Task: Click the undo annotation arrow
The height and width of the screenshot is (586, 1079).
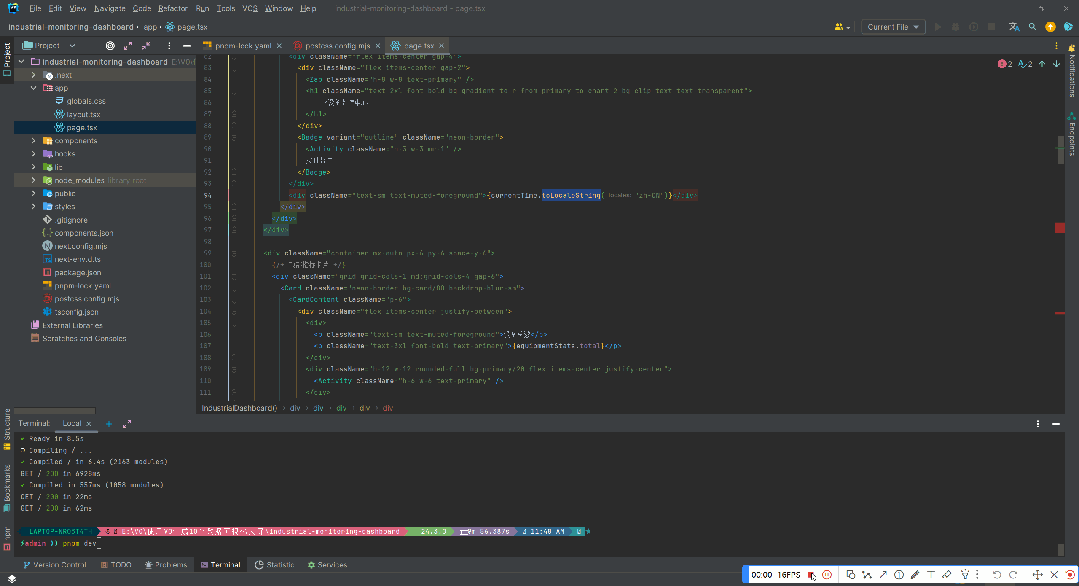Action: [996, 575]
